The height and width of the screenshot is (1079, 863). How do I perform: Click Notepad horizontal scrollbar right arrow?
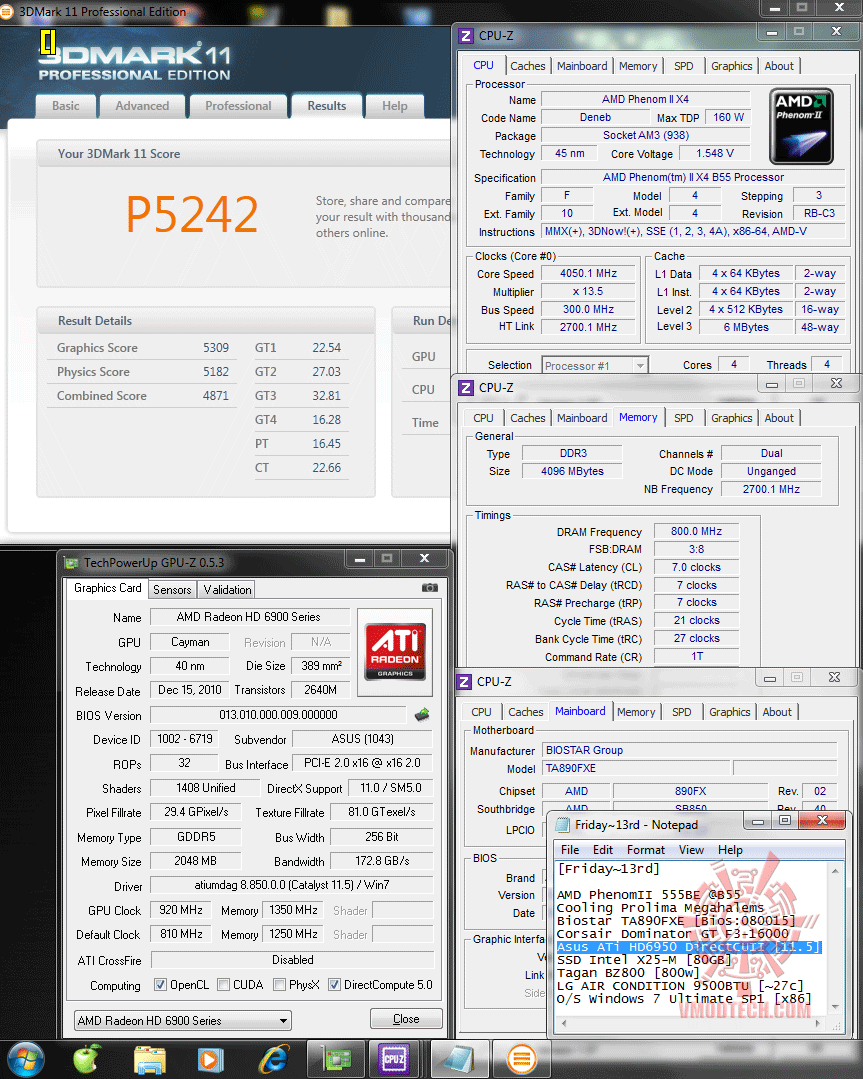click(x=819, y=1023)
